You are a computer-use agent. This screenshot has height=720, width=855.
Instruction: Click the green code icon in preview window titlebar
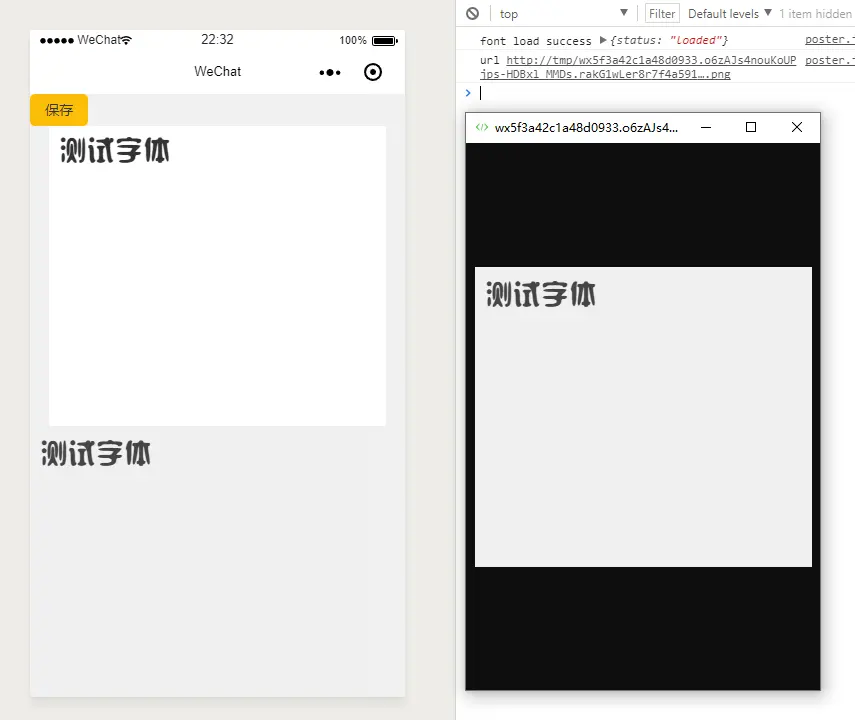481,127
